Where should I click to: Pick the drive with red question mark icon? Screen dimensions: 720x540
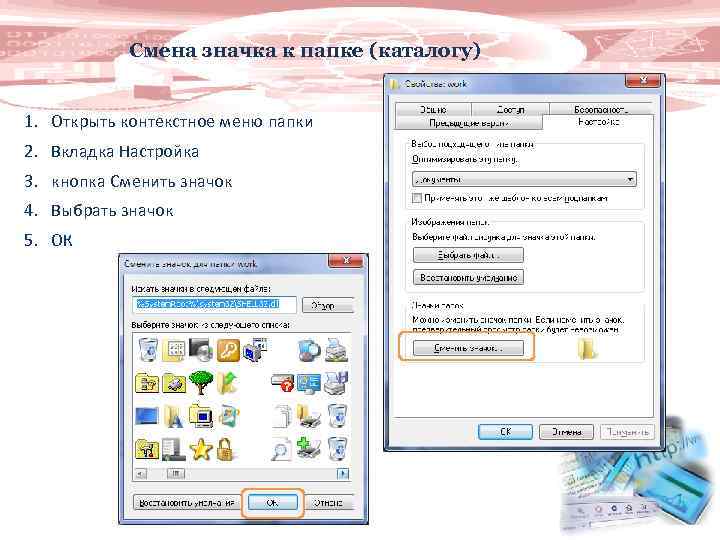click(282, 383)
